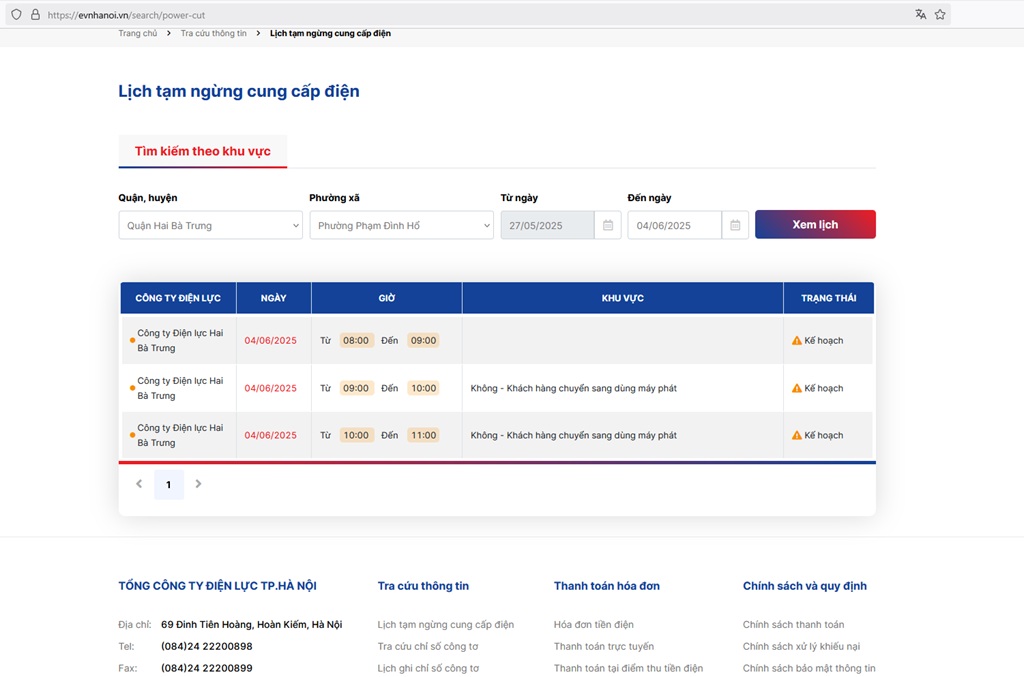The image size is (1024, 677).
Task: Open the site security shield icon
Action: coord(16,15)
